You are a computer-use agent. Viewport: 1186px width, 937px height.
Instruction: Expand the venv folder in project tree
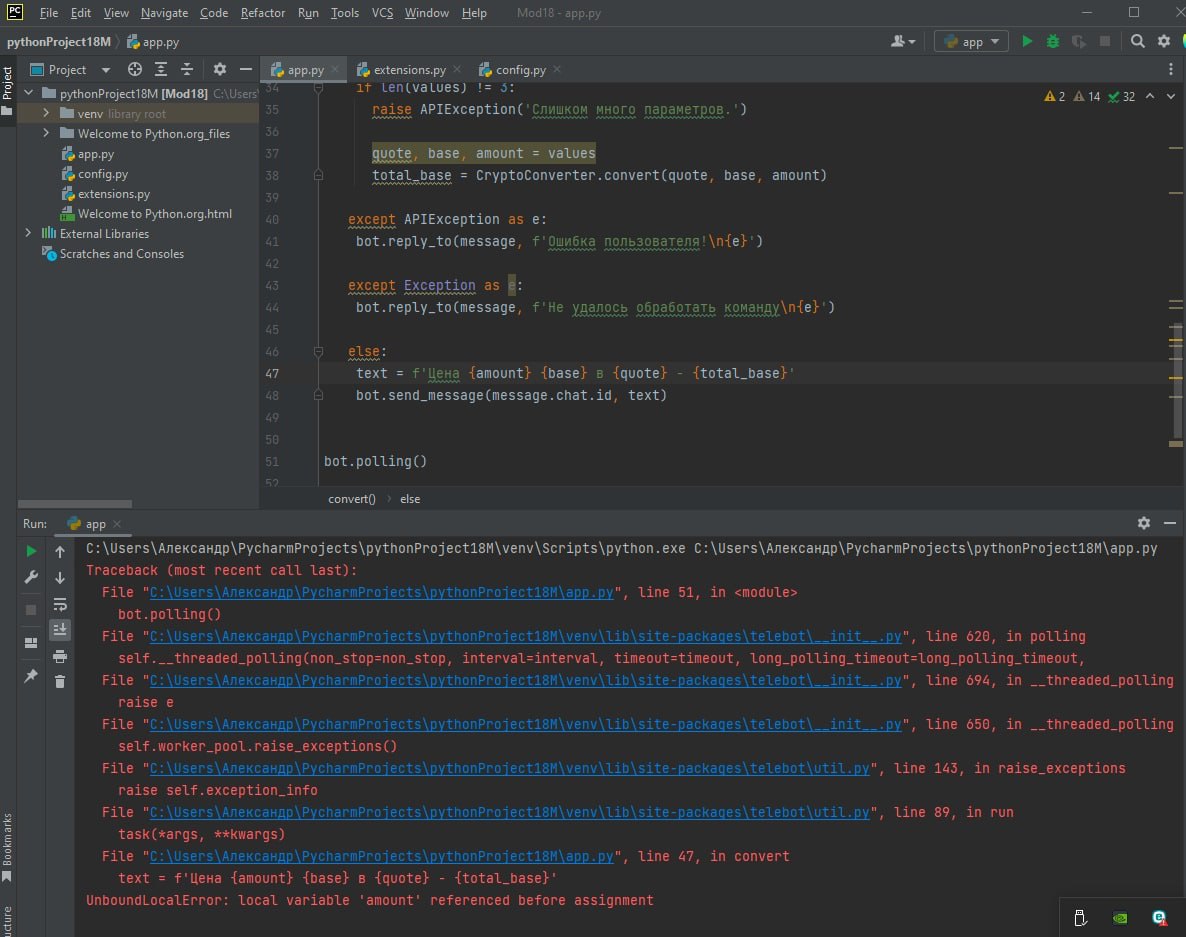click(46, 114)
